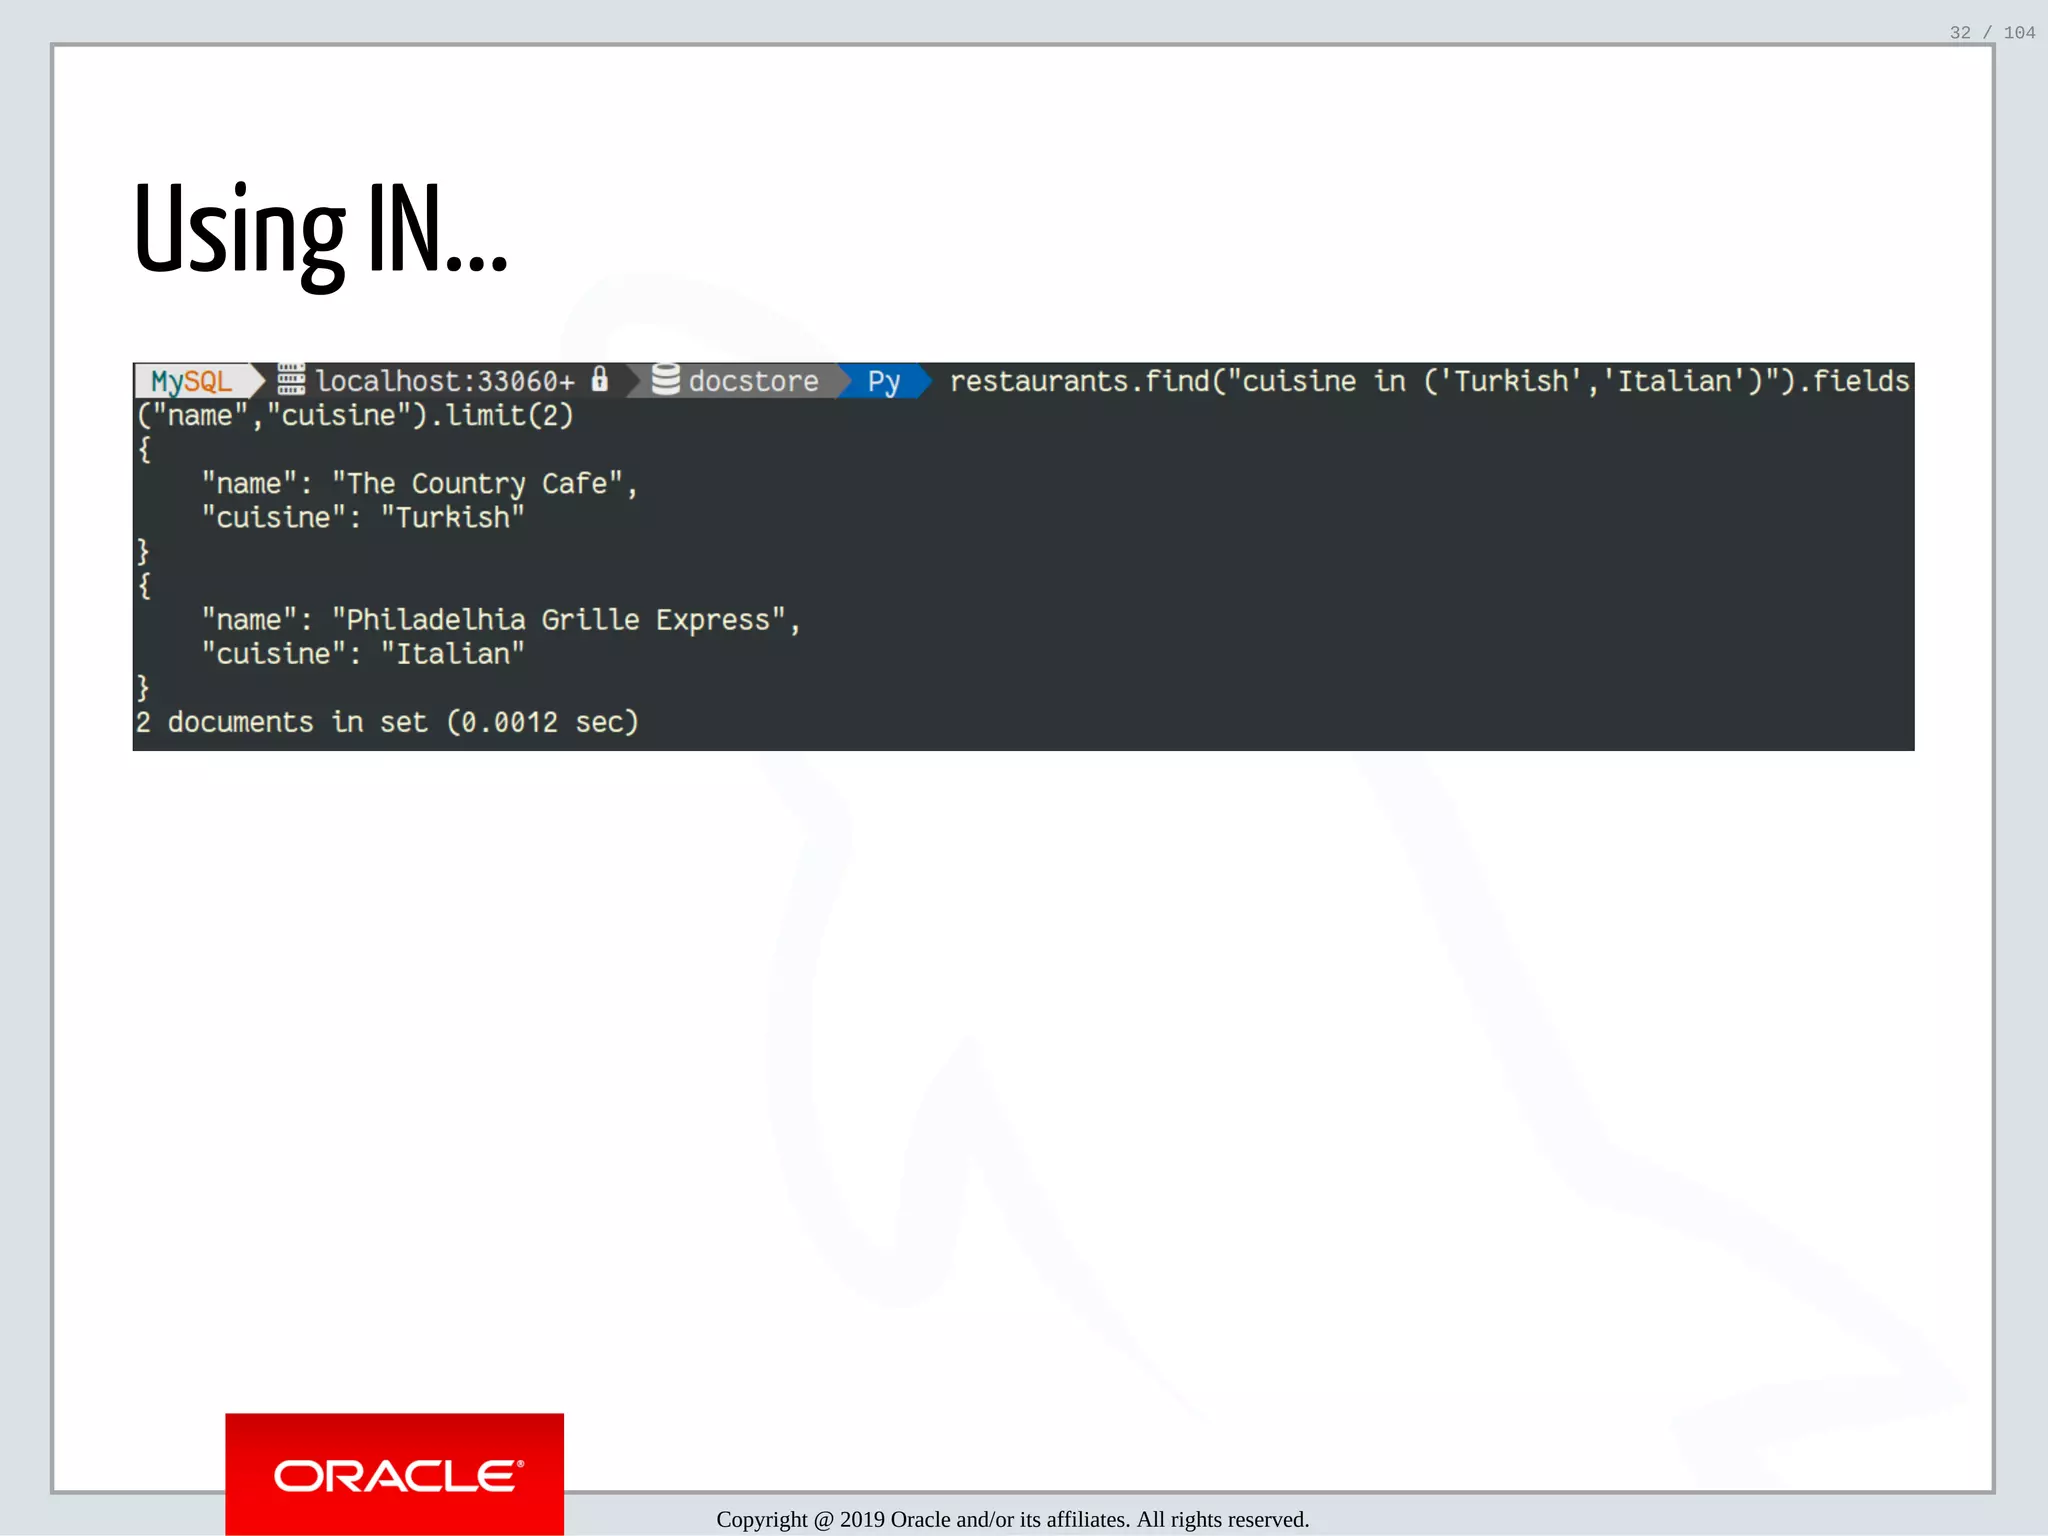Click "Philadelhia Grille Express" name value
This screenshot has width=2048, height=1536.
click(558, 620)
